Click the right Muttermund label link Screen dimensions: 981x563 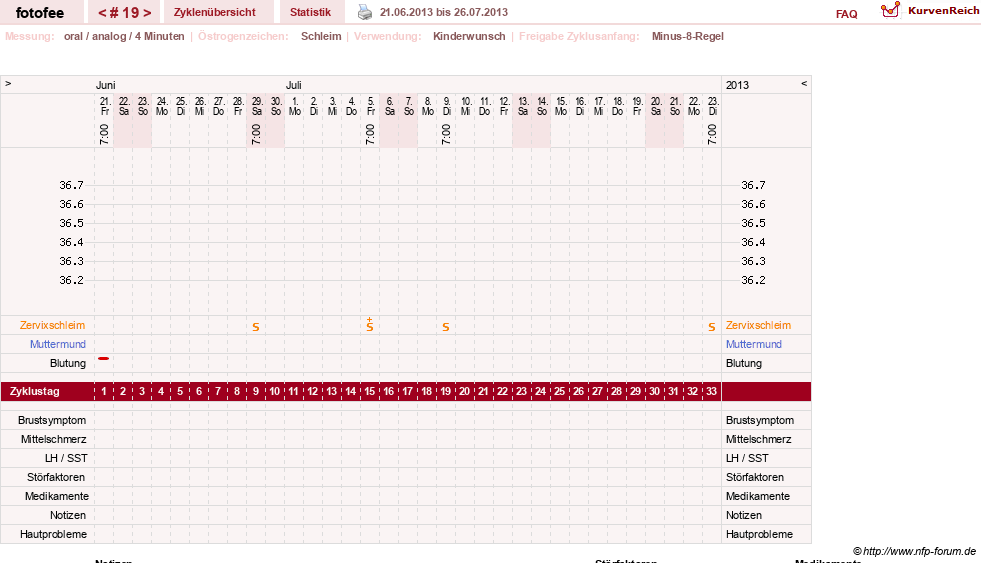point(754,344)
